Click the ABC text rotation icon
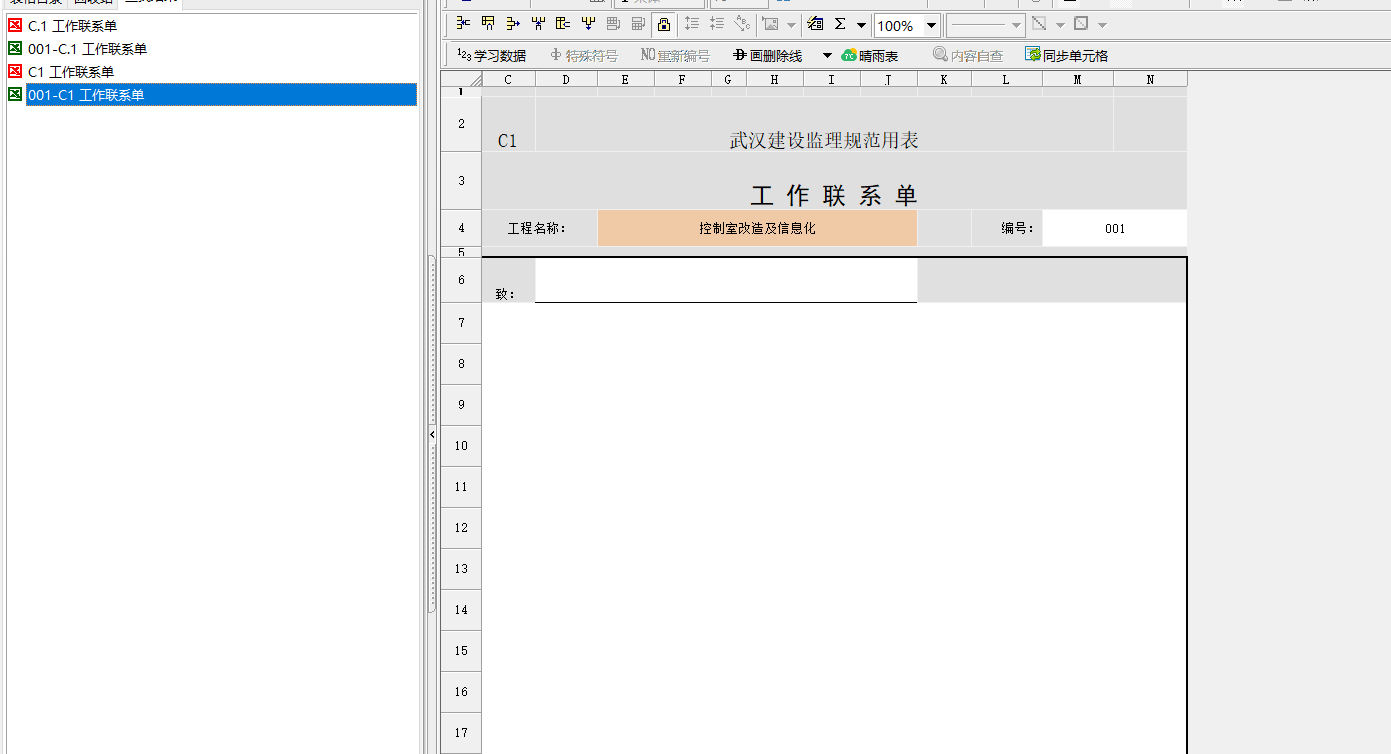Image resolution: width=1391 pixels, height=754 pixels. pos(742,24)
